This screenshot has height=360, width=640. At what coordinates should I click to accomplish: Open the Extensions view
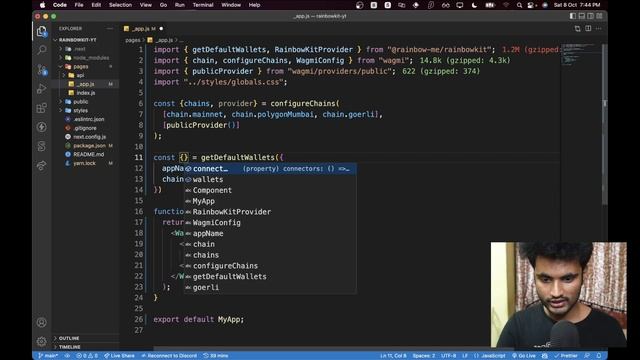point(42,108)
